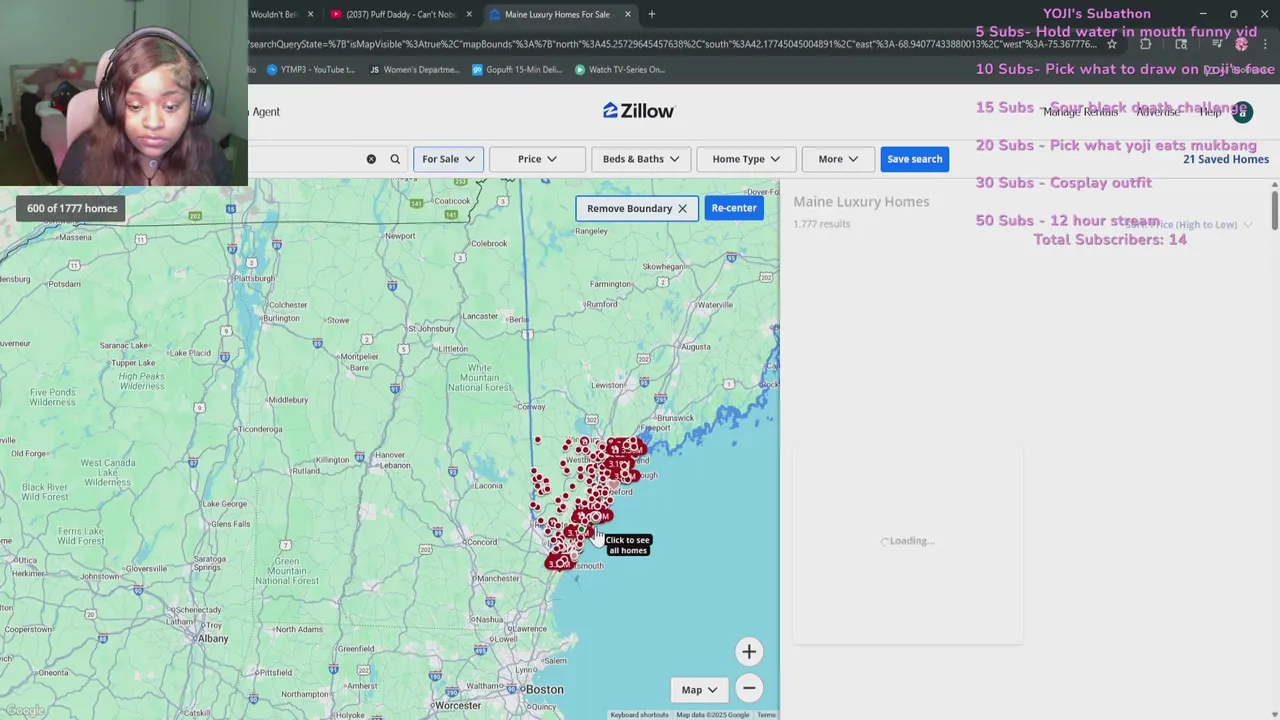Screen dimensions: 1280x720
Task: Click the Agent navigation link
Action: [266, 112]
